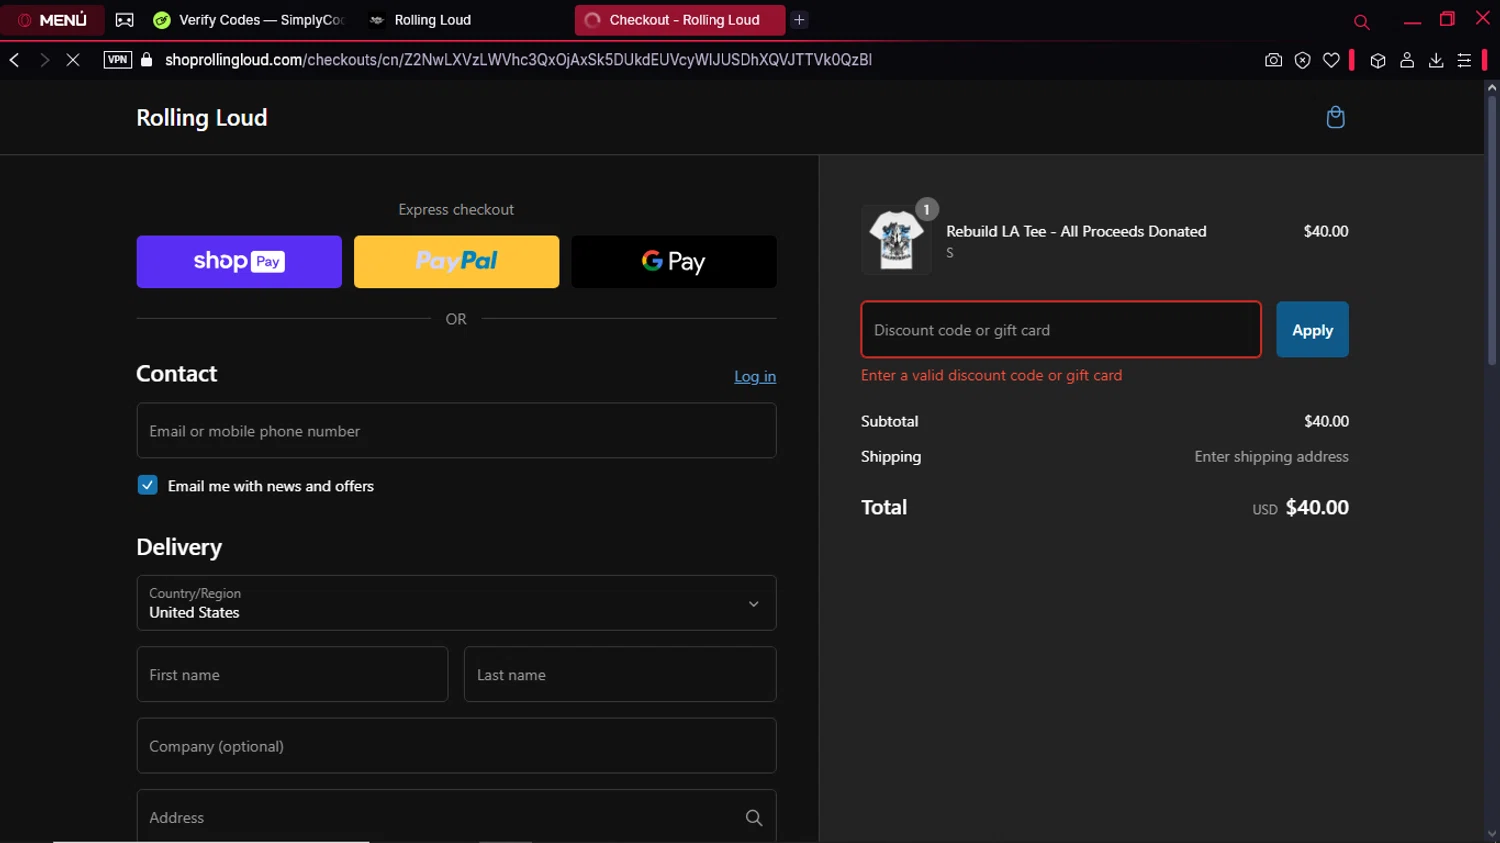Focus the Last name field
The height and width of the screenshot is (843, 1500).
[620, 674]
